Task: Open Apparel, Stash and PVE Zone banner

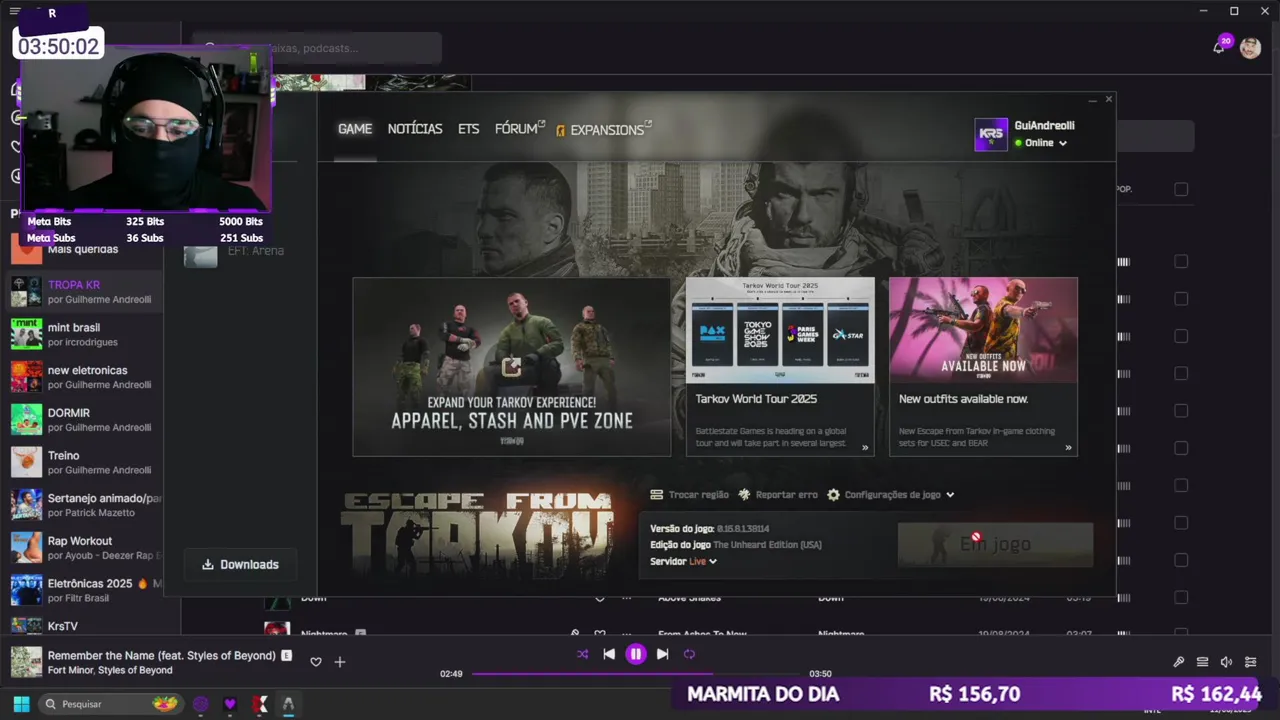Action: (x=511, y=367)
